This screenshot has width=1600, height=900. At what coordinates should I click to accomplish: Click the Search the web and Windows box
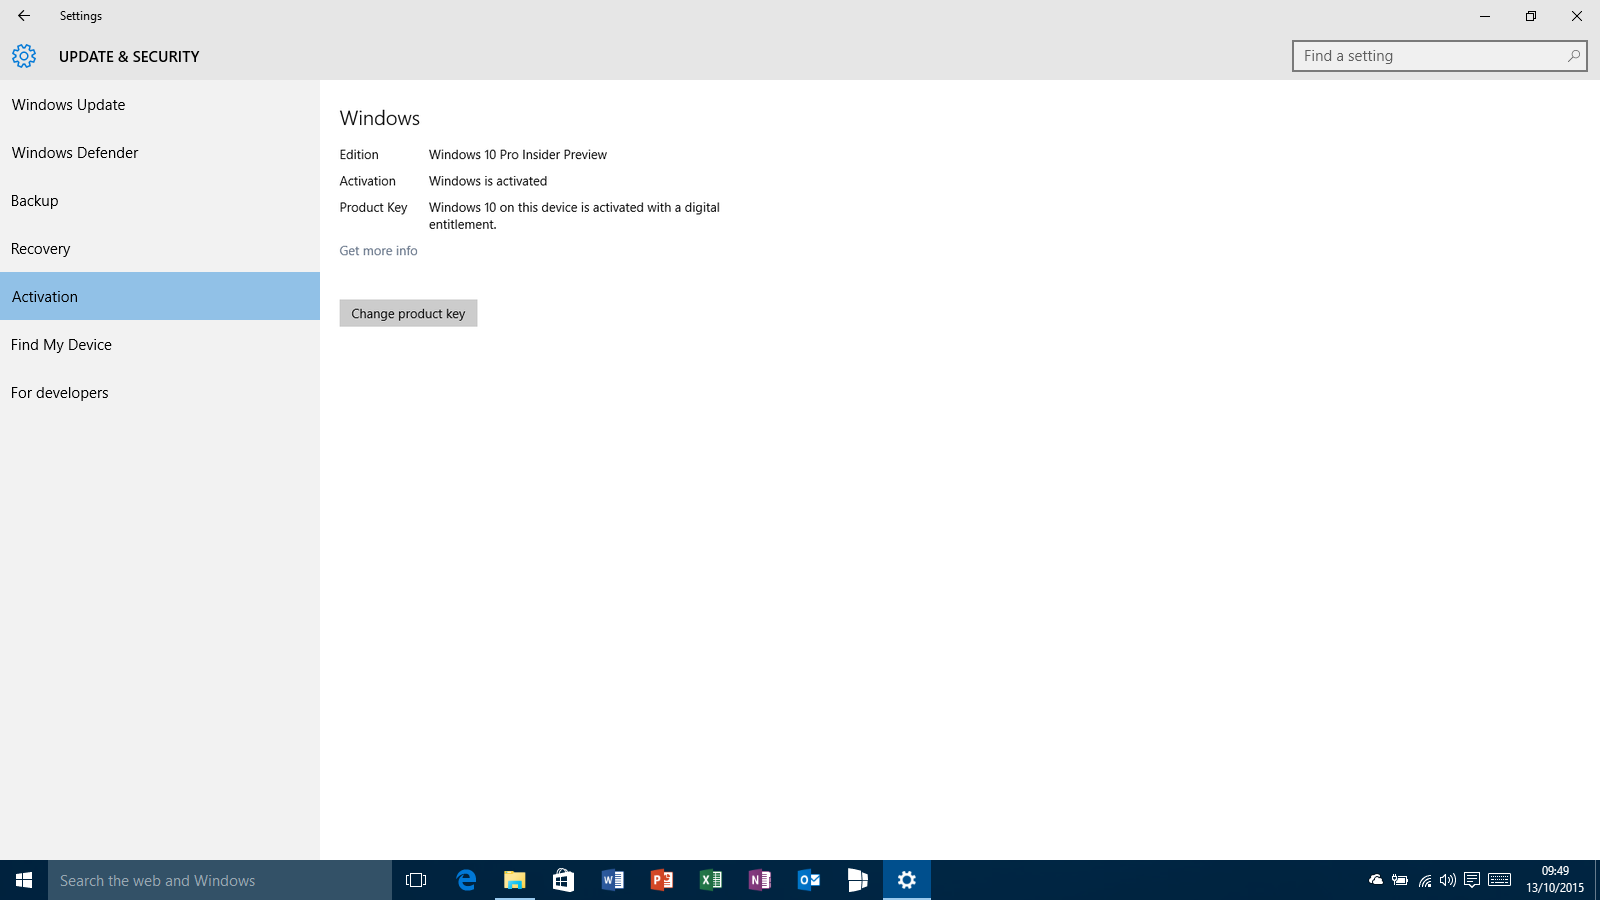click(x=220, y=880)
